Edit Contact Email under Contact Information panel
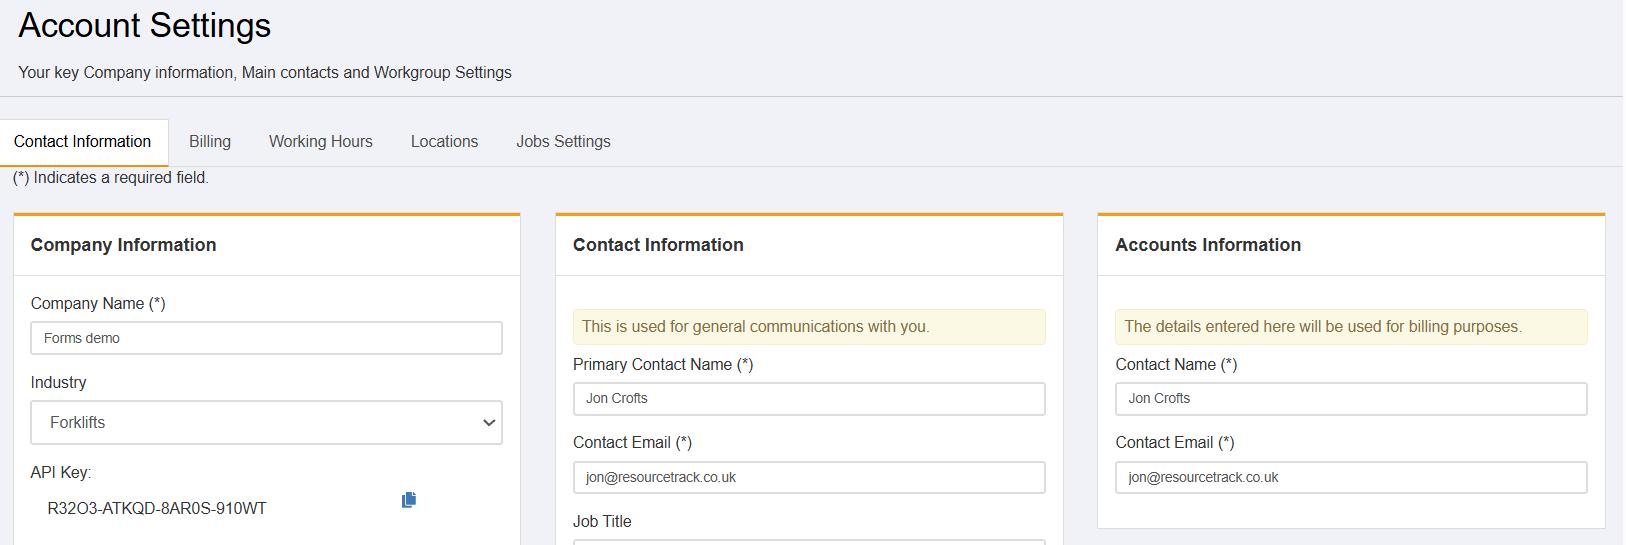This screenshot has width=1626, height=545. pyautogui.click(x=809, y=477)
